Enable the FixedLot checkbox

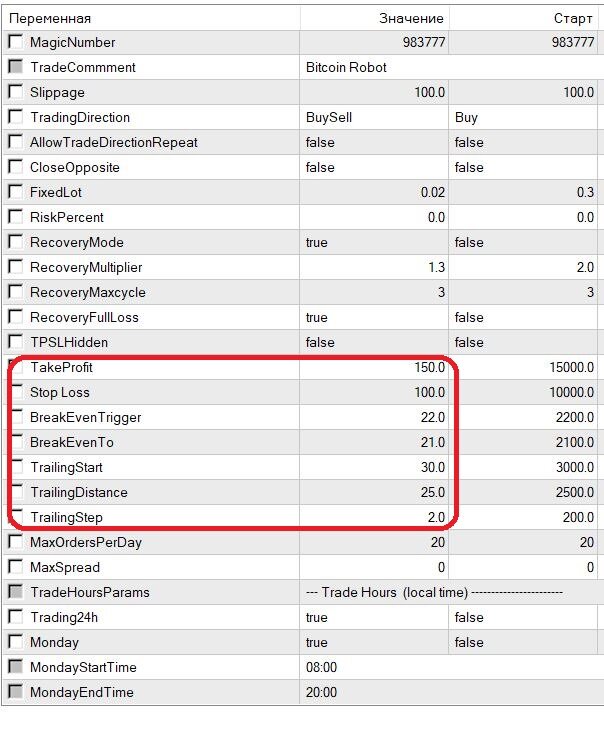click(x=15, y=192)
